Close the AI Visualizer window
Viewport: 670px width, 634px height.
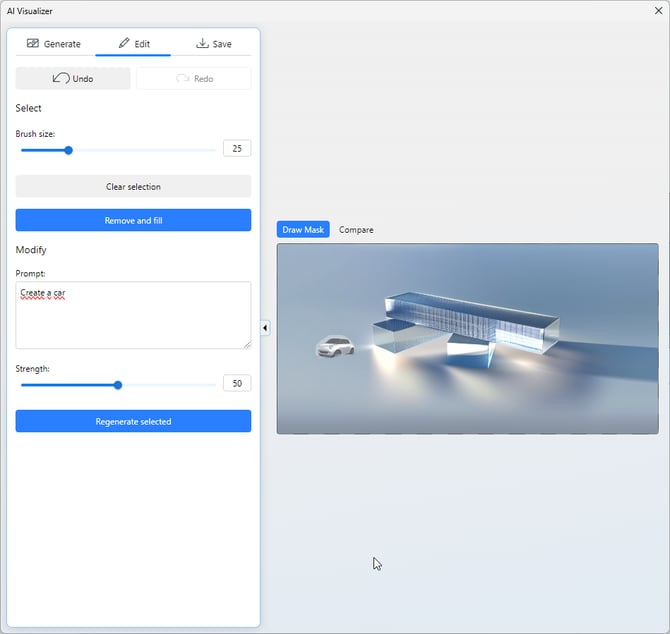point(657,11)
